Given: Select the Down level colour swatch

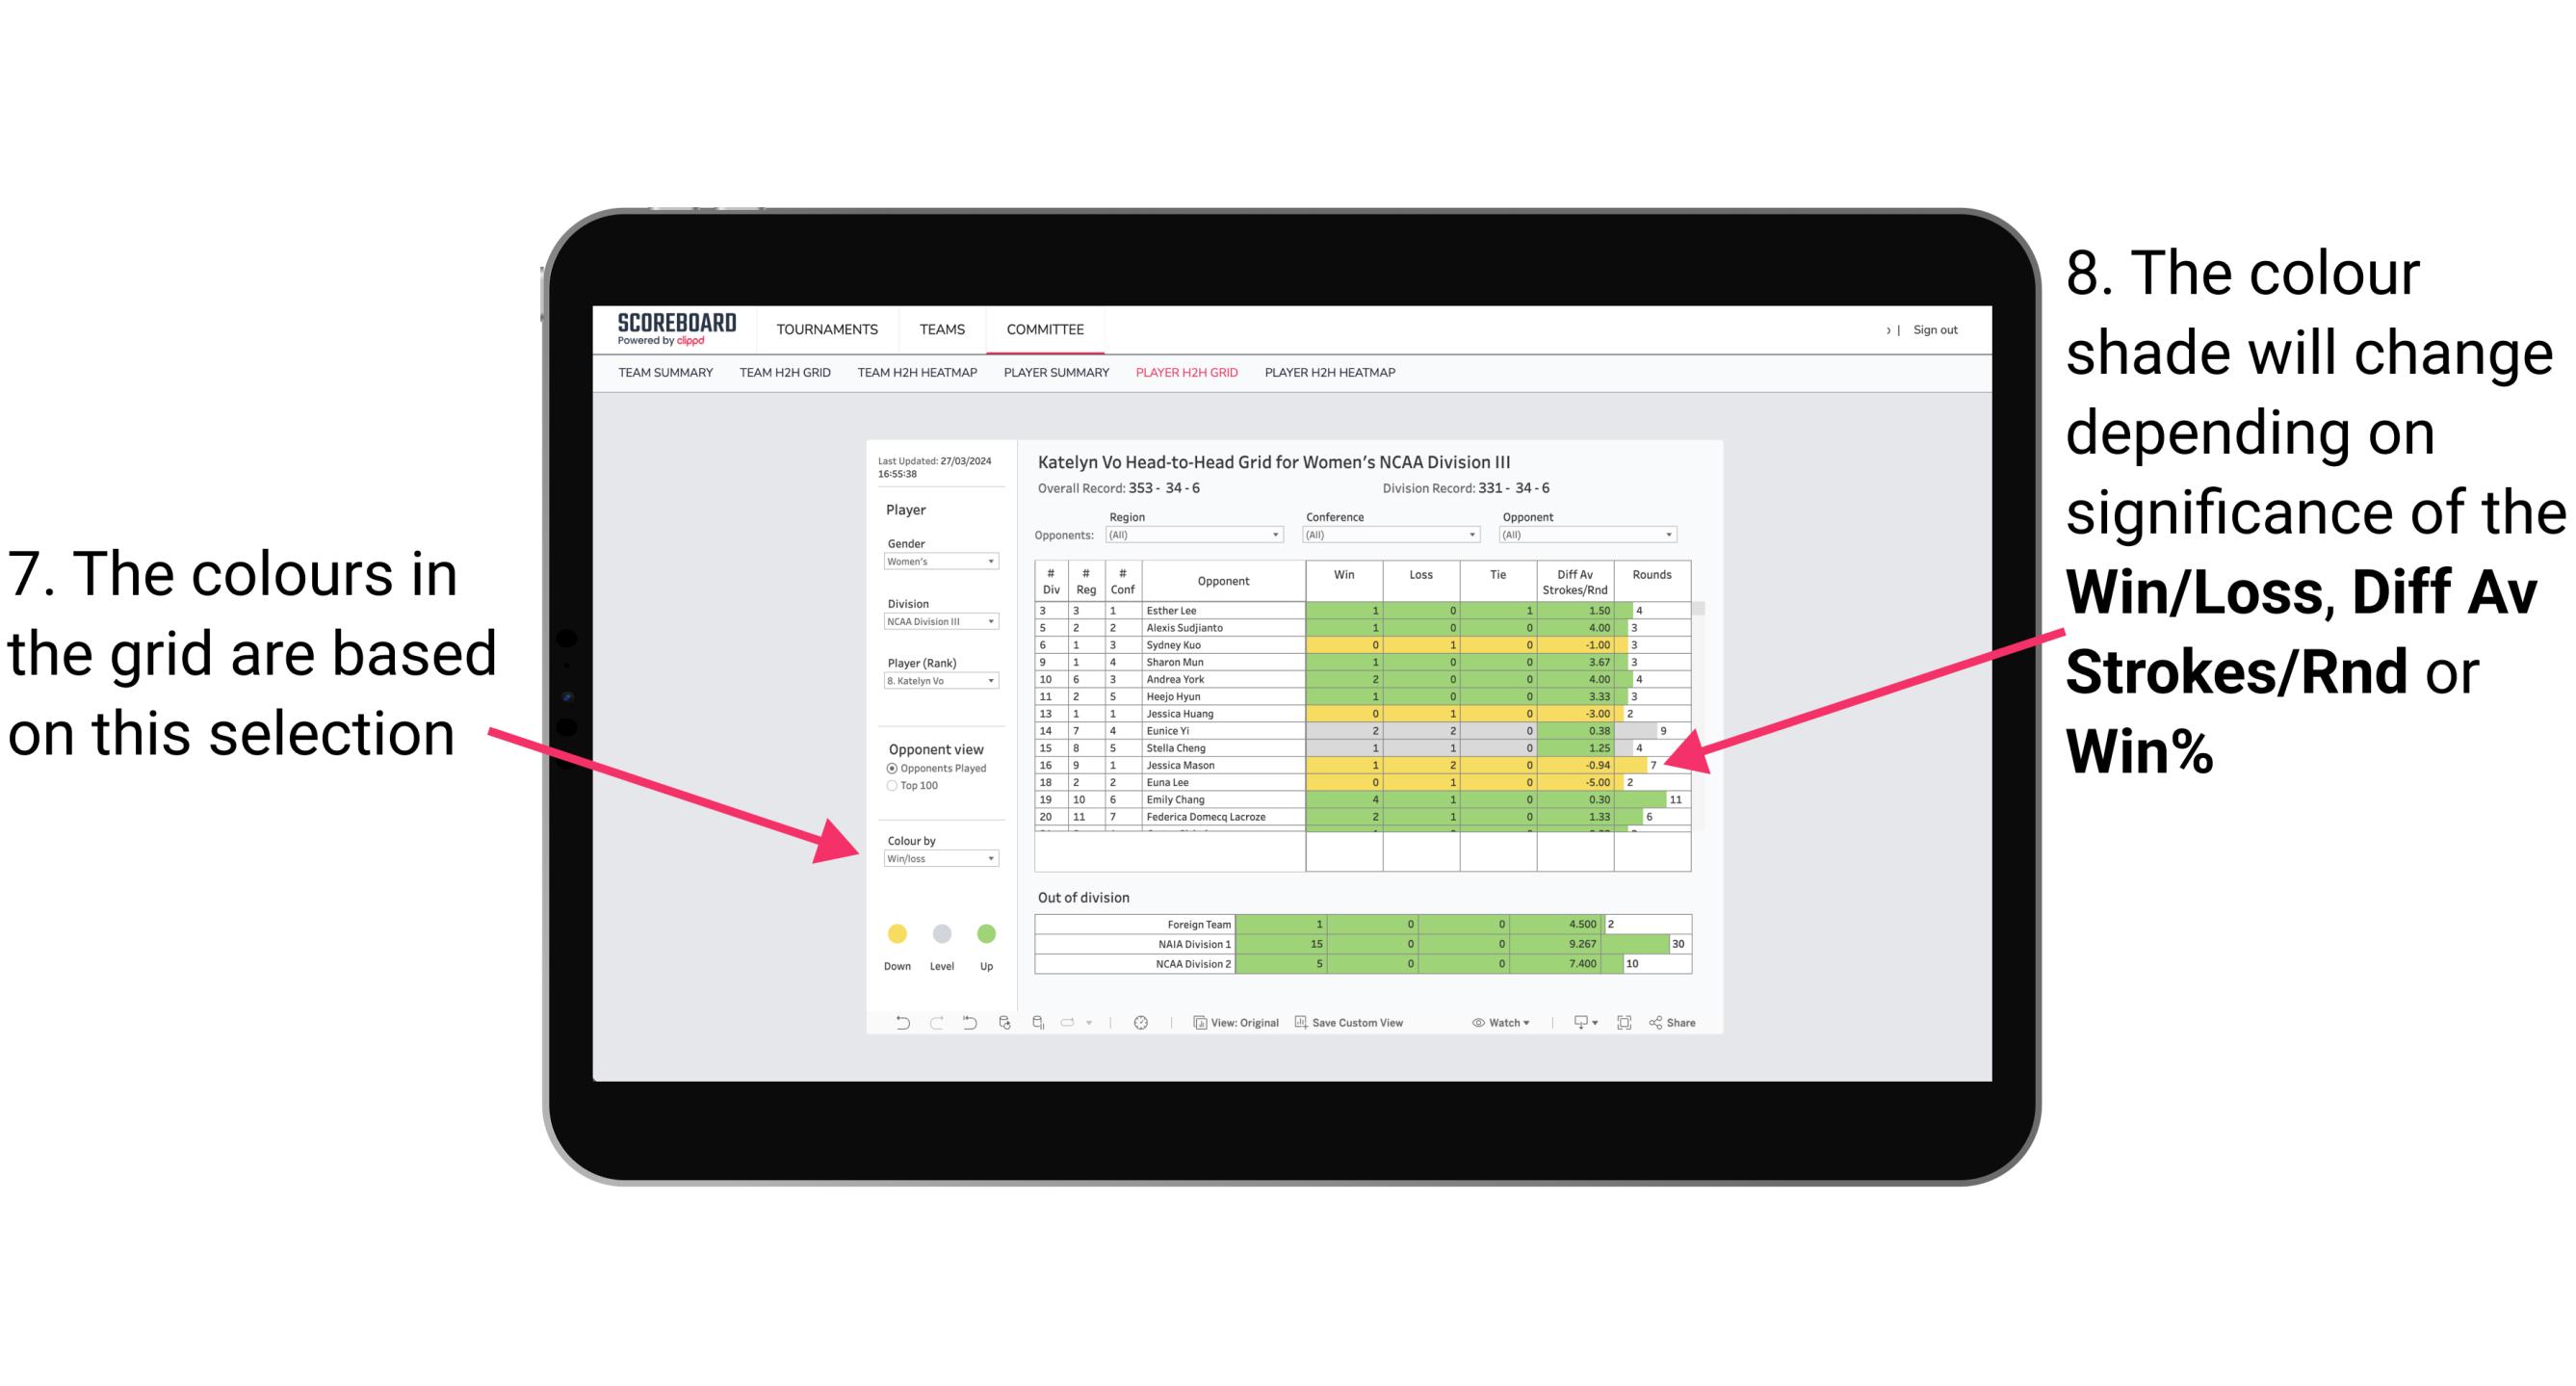Looking at the screenshot, I should click(896, 932).
